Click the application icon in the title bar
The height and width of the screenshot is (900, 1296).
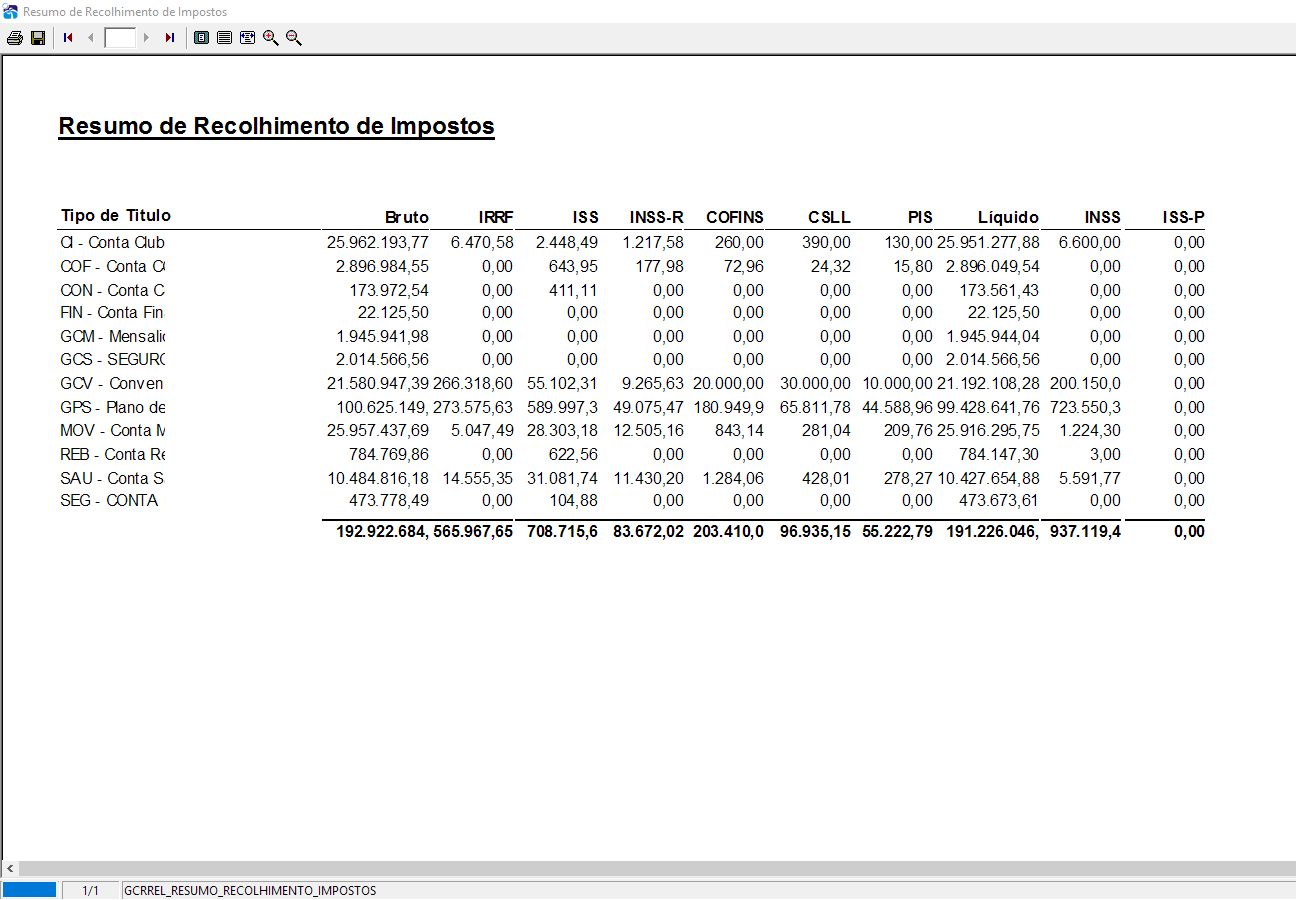(11, 12)
